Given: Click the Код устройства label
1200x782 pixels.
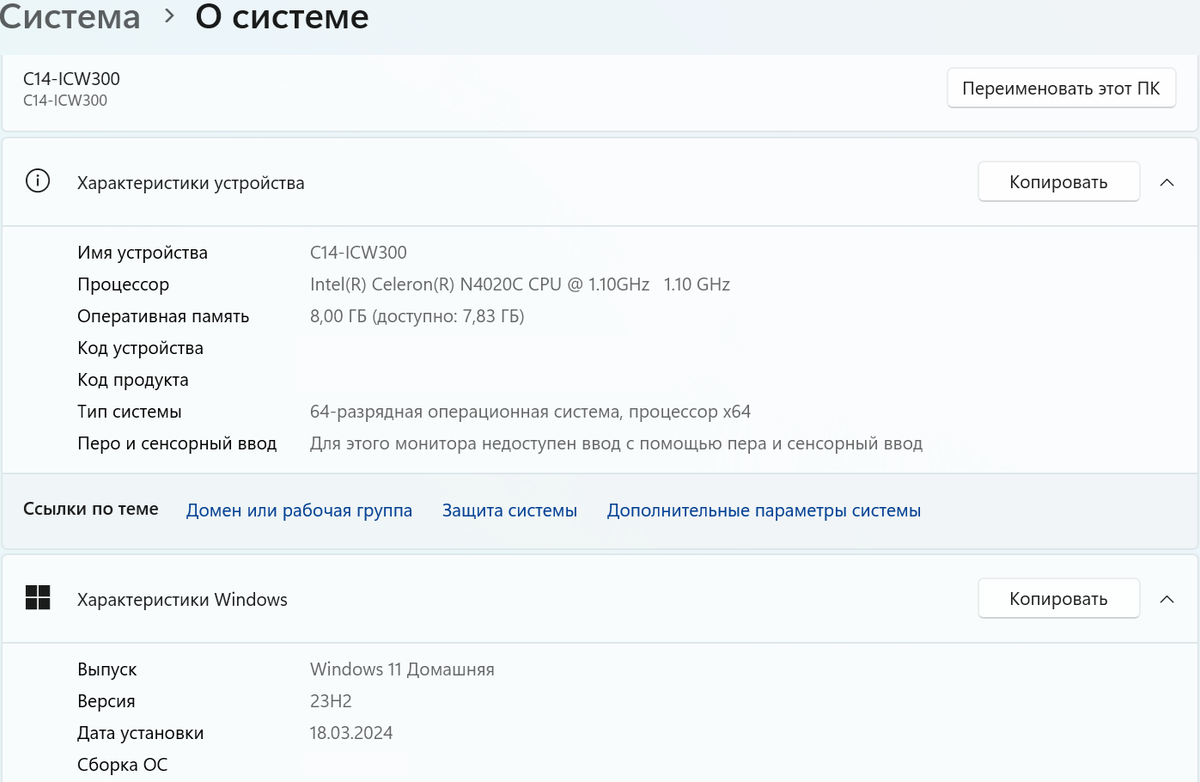Looking at the screenshot, I should pyautogui.click(x=141, y=348).
